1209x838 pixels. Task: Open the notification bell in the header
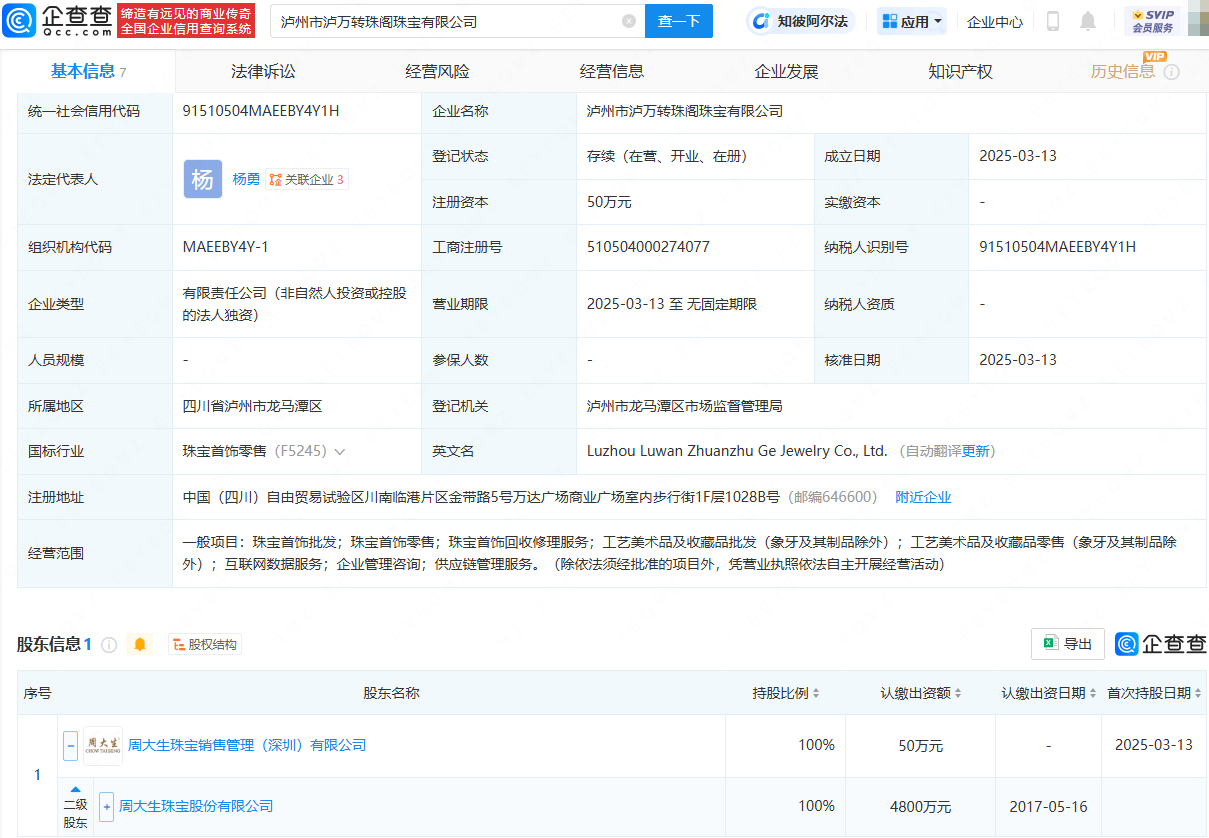1088,21
